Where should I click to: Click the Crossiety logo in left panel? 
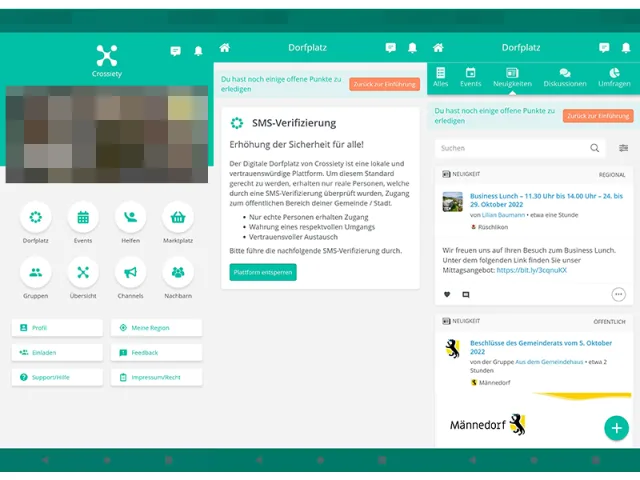(x=107, y=60)
